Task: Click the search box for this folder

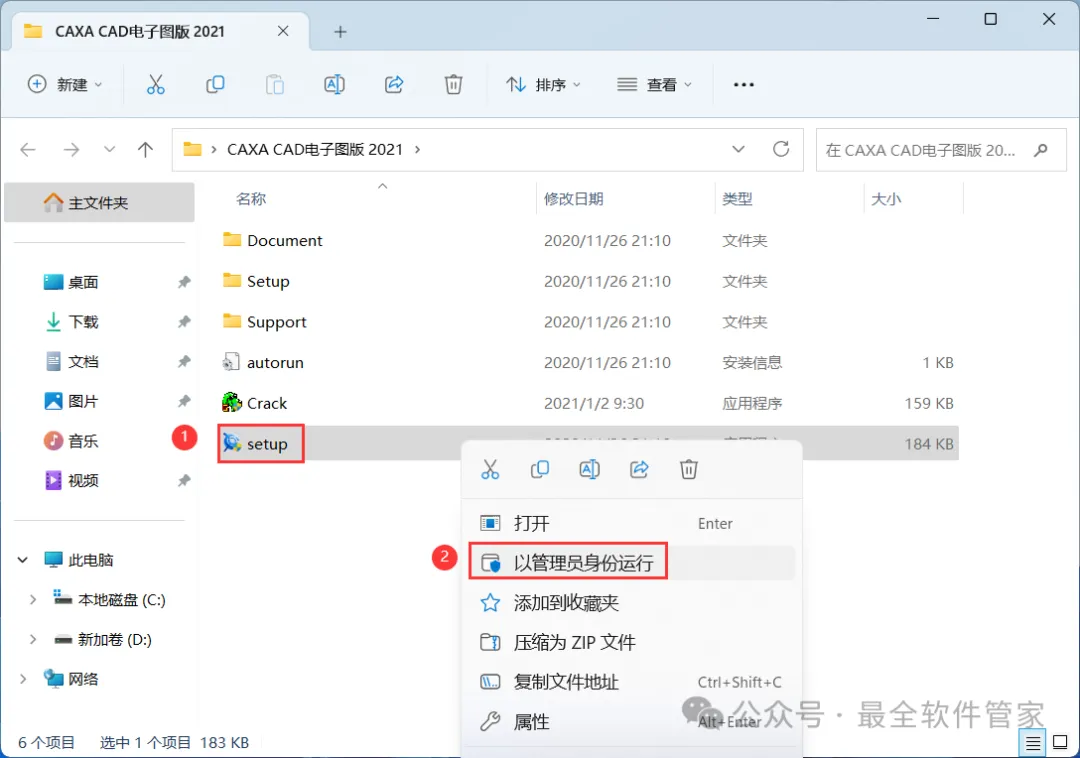Action: tap(941, 149)
